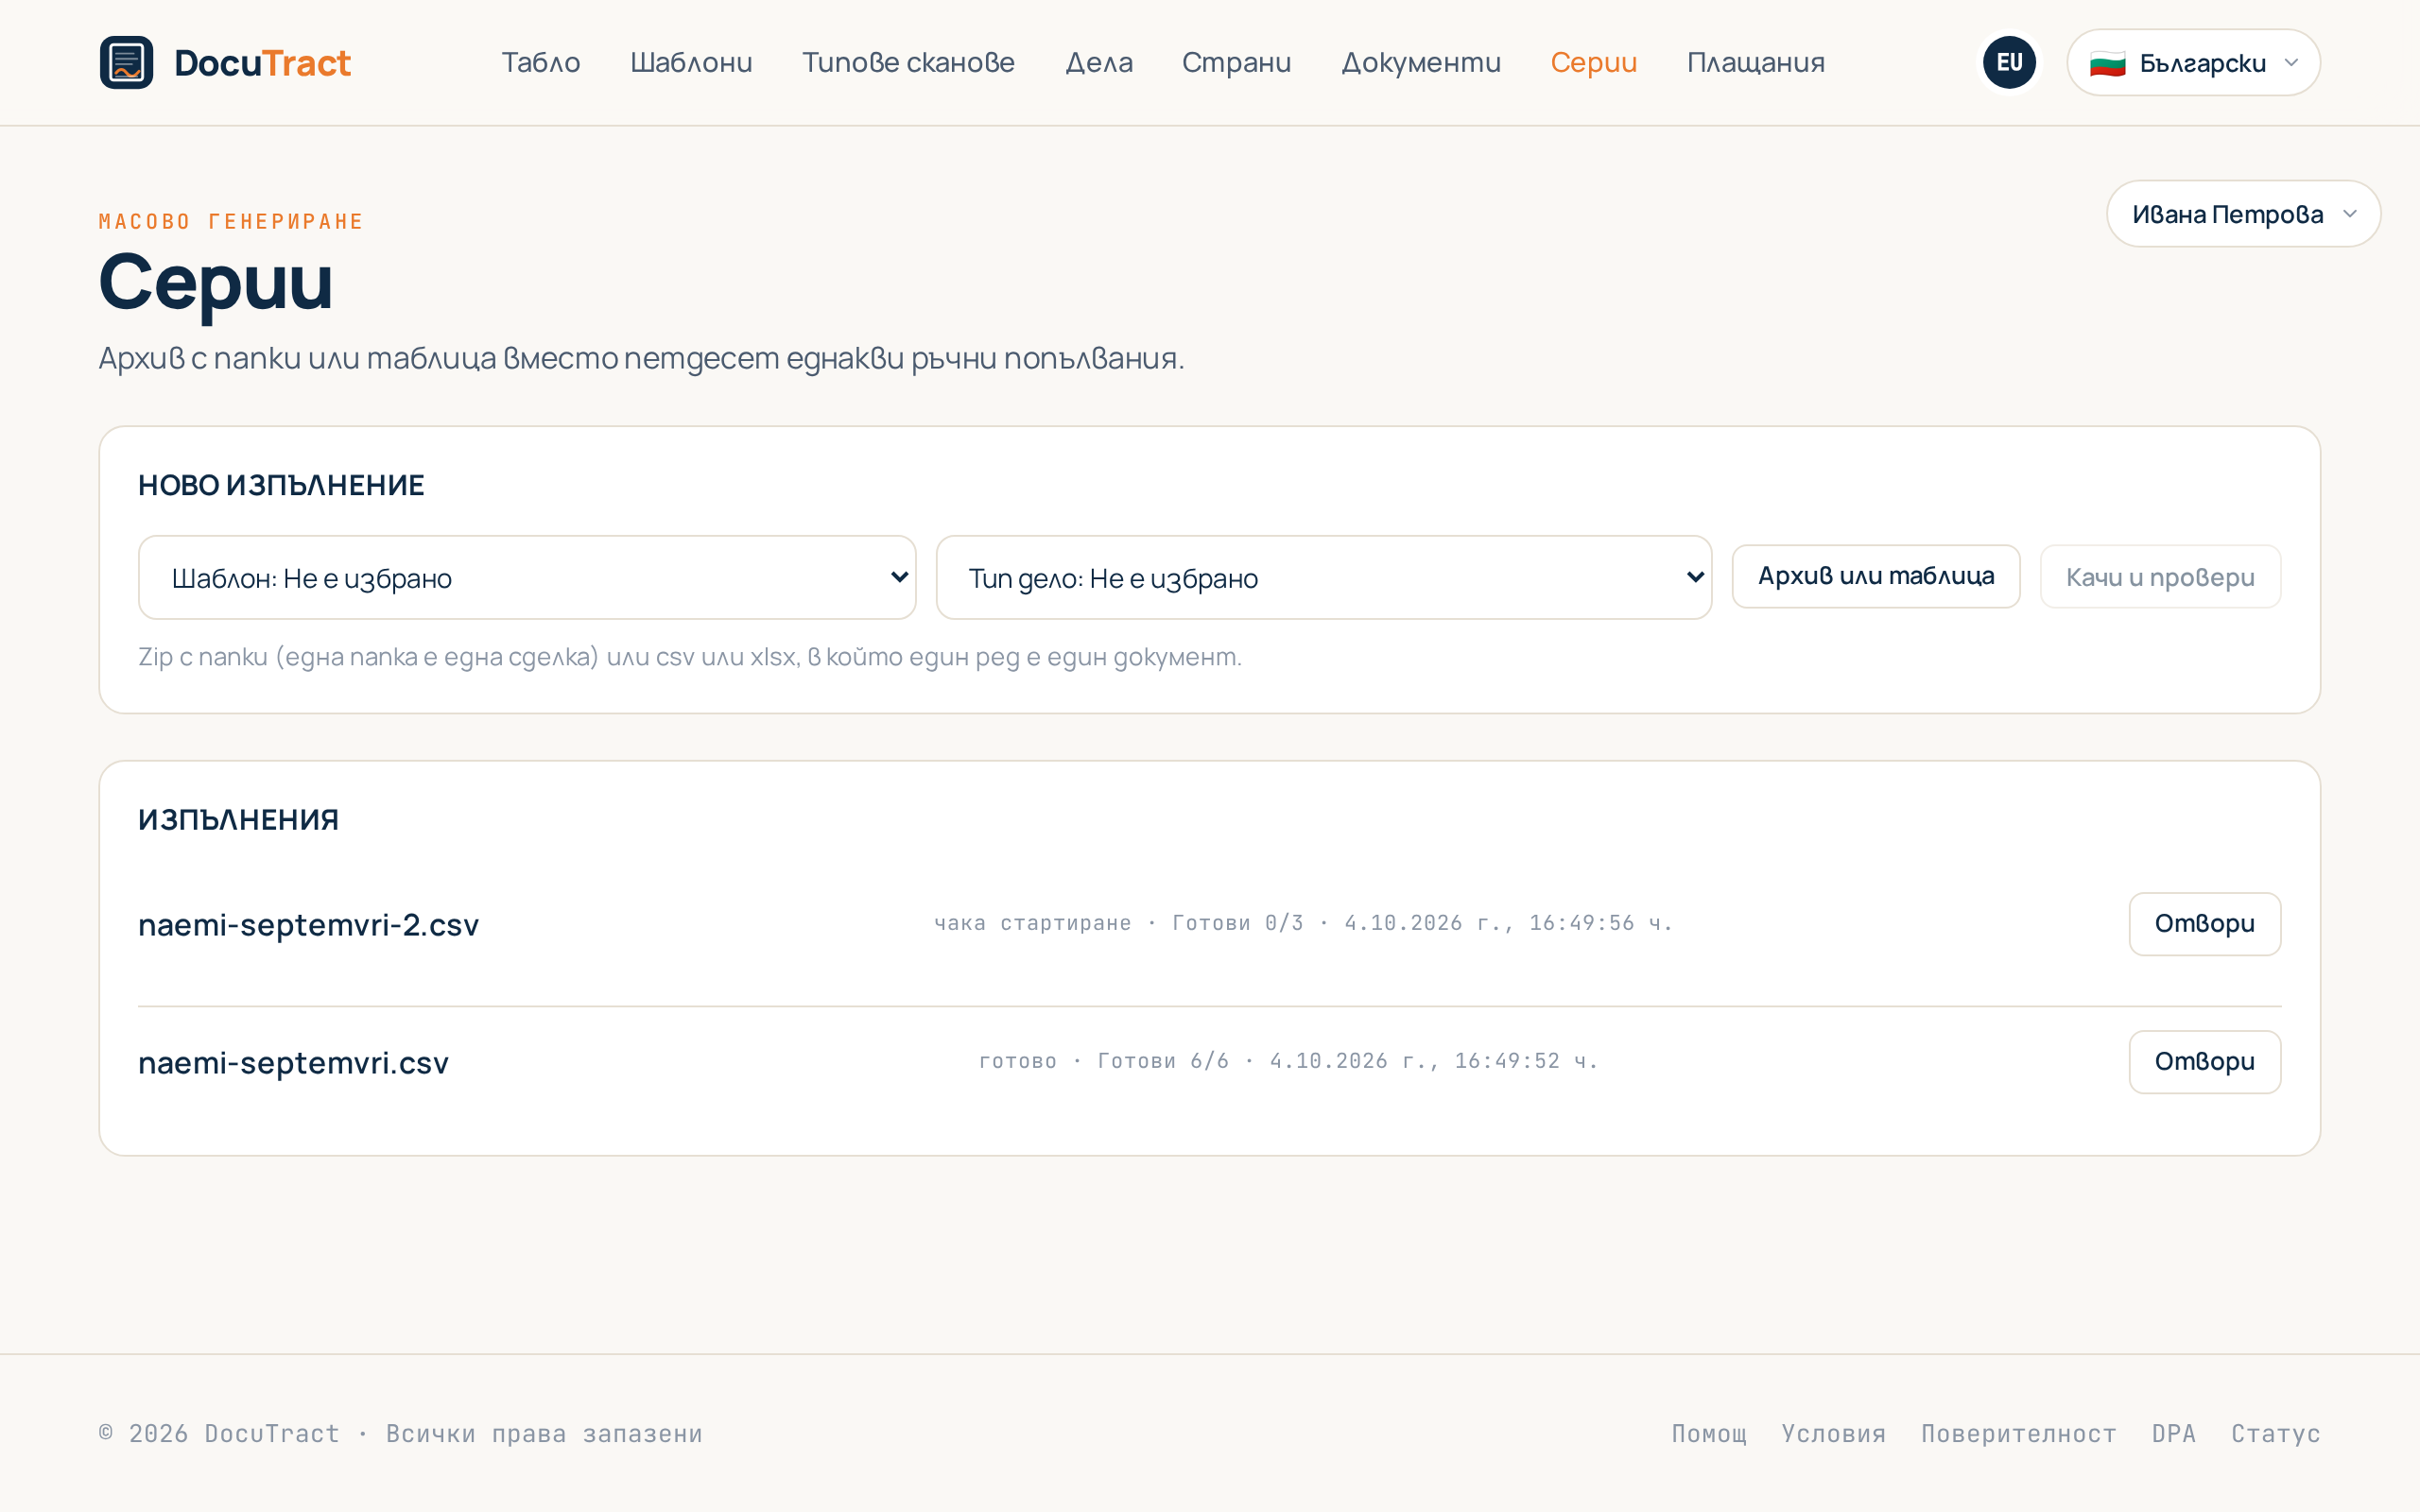Click the EU region badge
2420x1512 pixels.
[2009, 62]
